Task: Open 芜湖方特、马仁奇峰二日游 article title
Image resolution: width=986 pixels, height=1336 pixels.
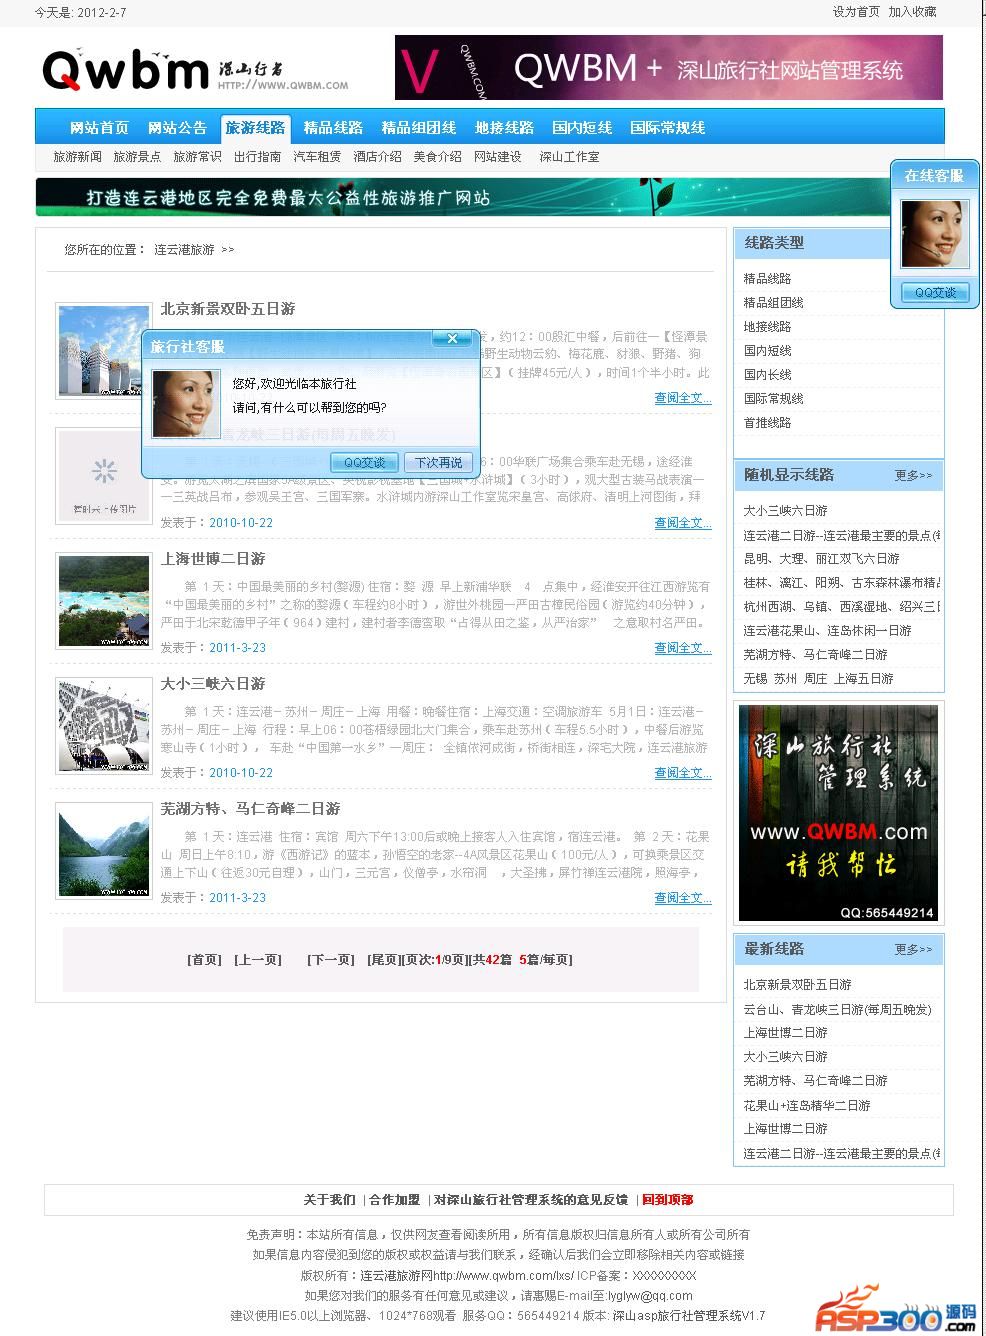Action: click(x=250, y=809)
